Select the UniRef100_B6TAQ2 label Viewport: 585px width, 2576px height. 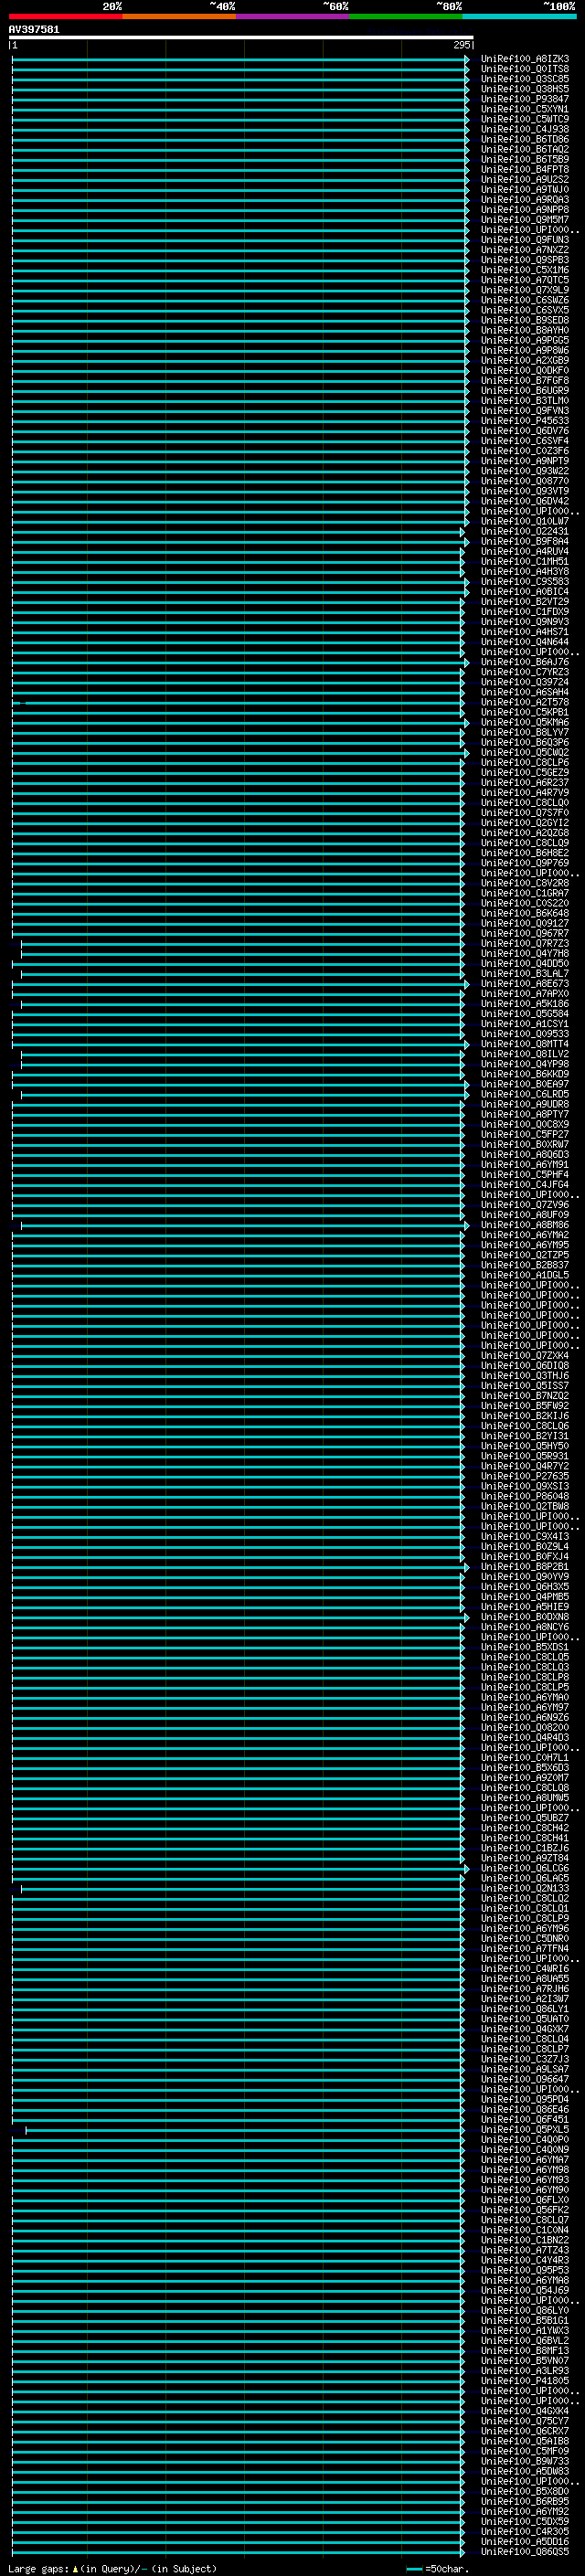point(525,149)
